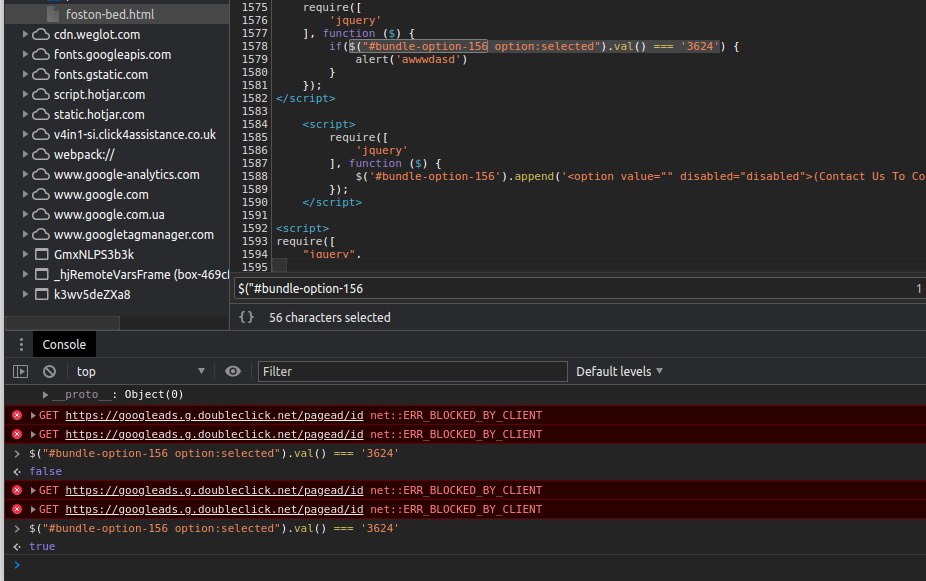This screenshot has width=926, height=581.
Task: Select the script.hotjar.com tree label
Action: [x=99, y=94]
